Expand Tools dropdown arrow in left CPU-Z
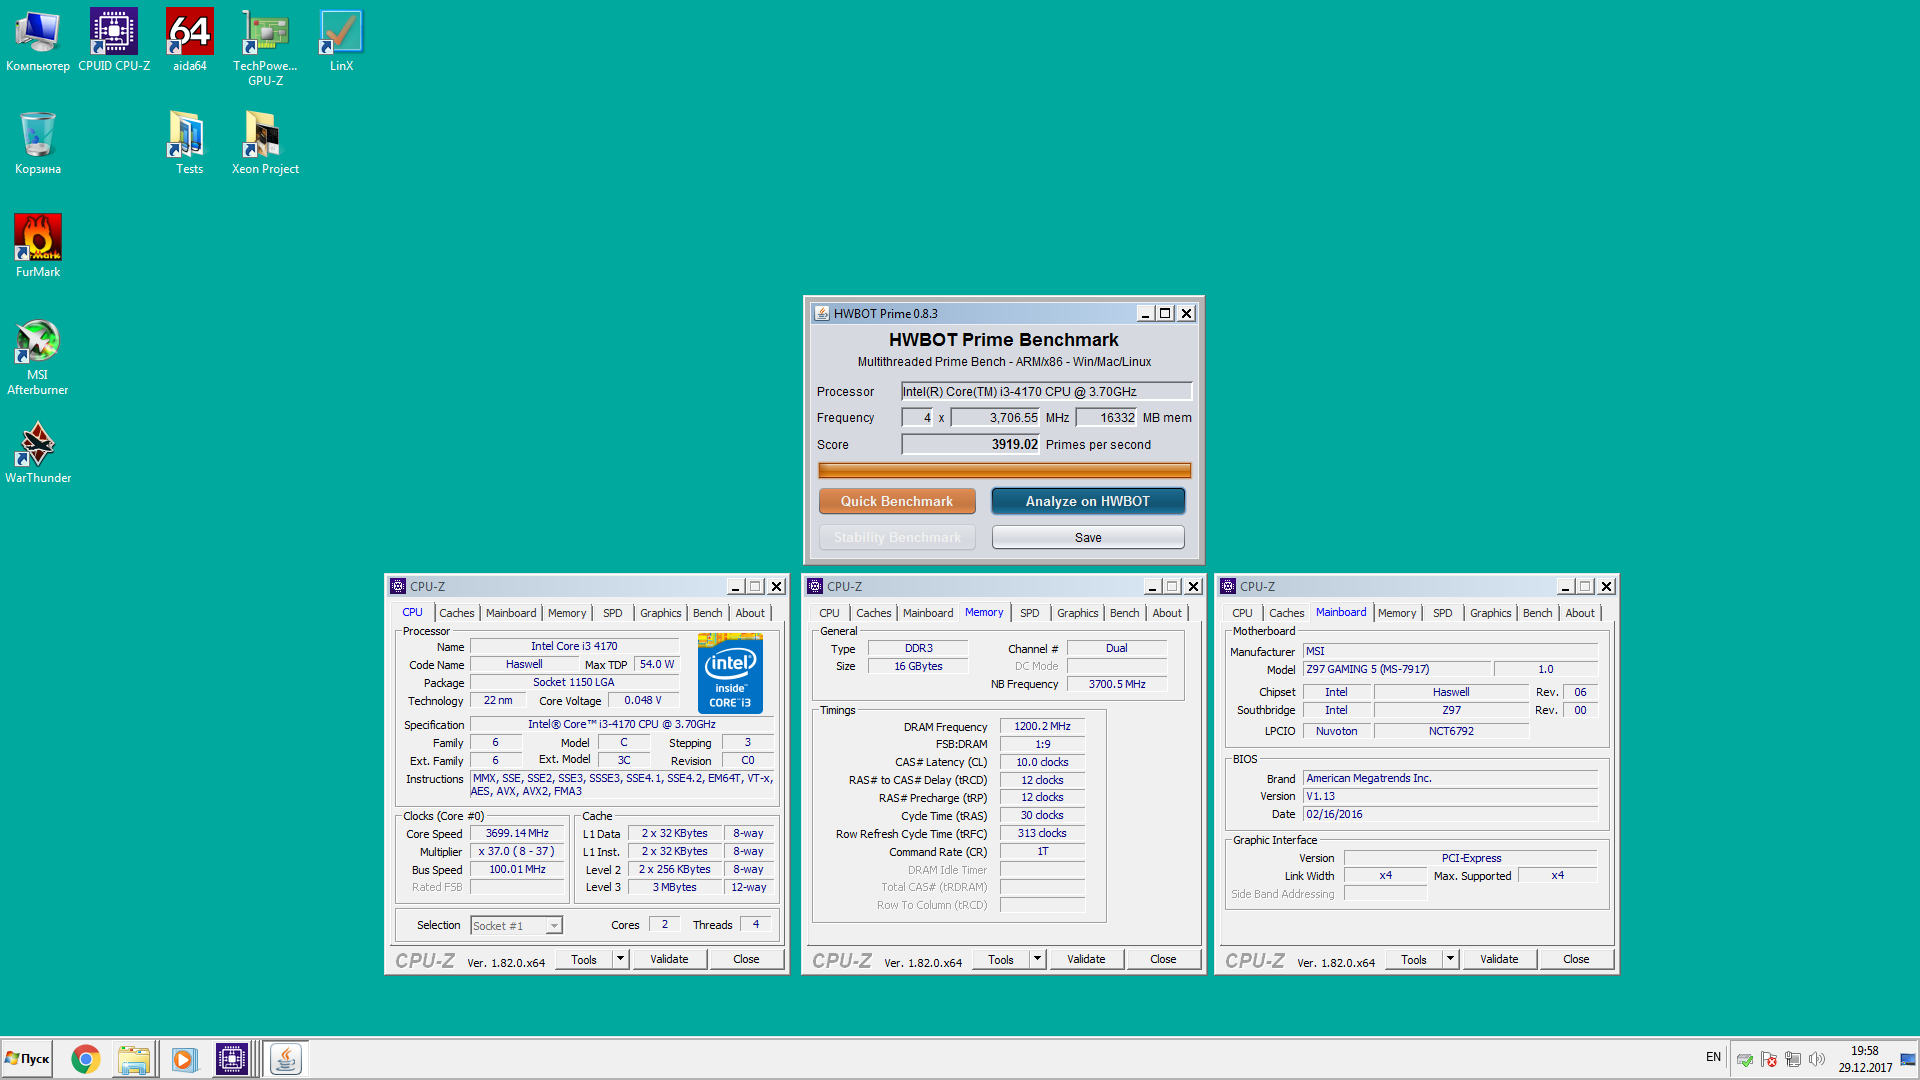The image size is (1920, 1080). 620,959
